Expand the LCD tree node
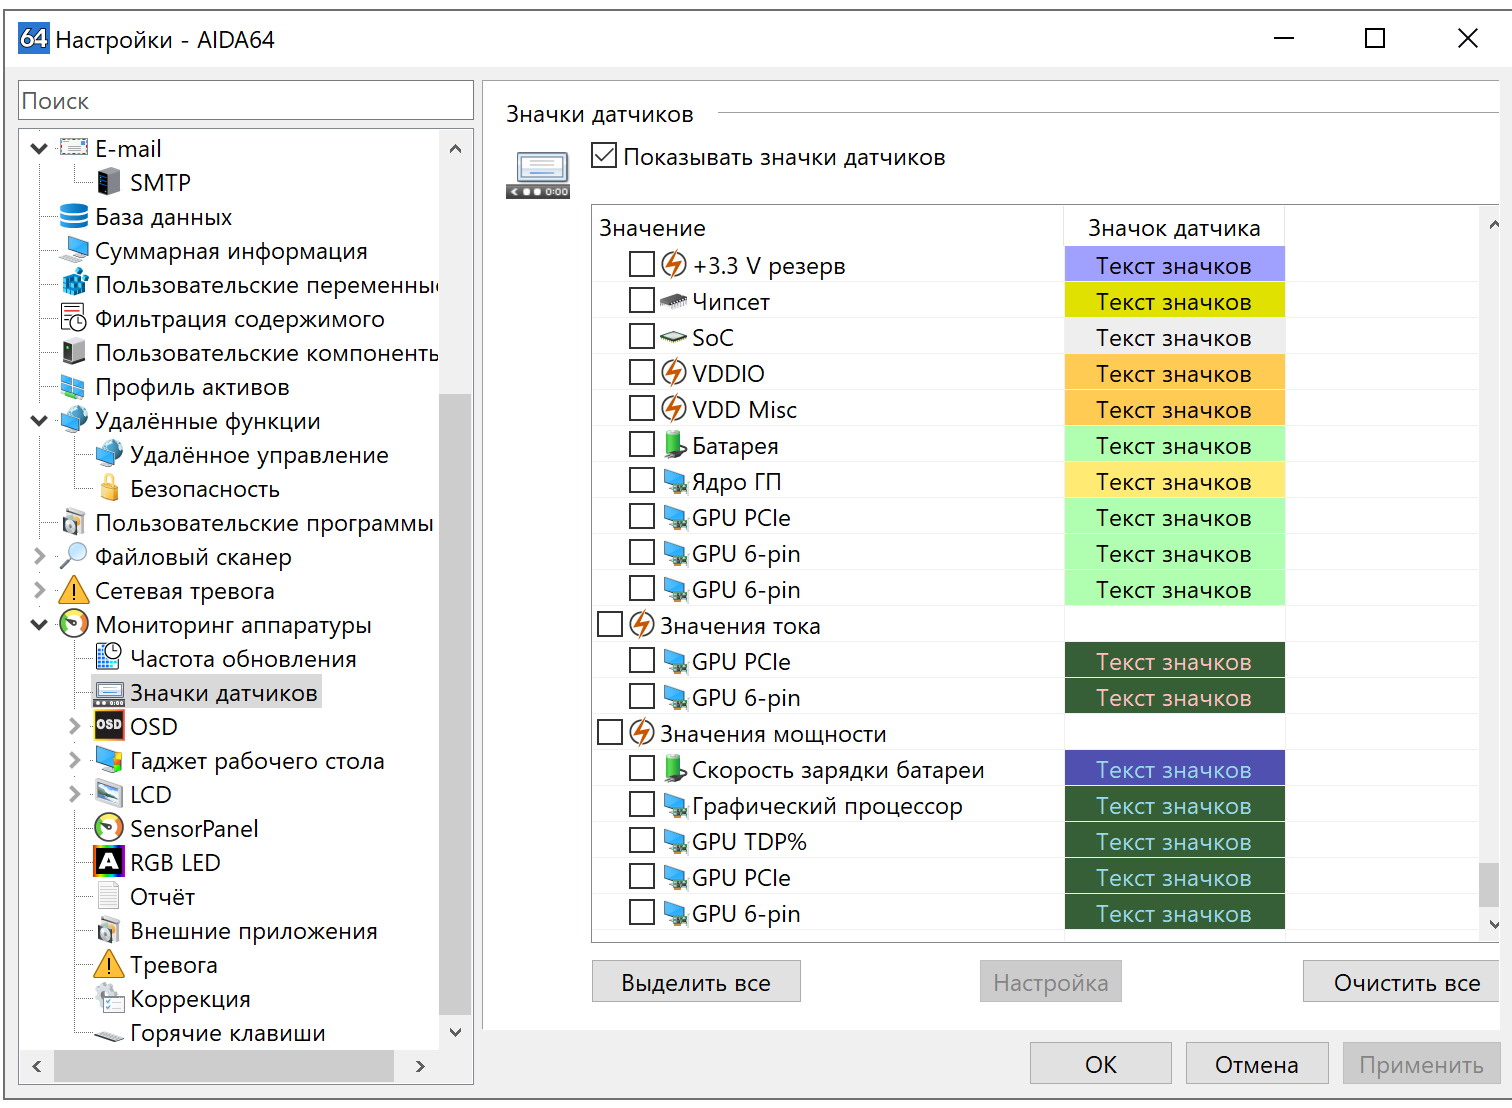This screenshot has width=1512, height=1108. coord(74,794)
